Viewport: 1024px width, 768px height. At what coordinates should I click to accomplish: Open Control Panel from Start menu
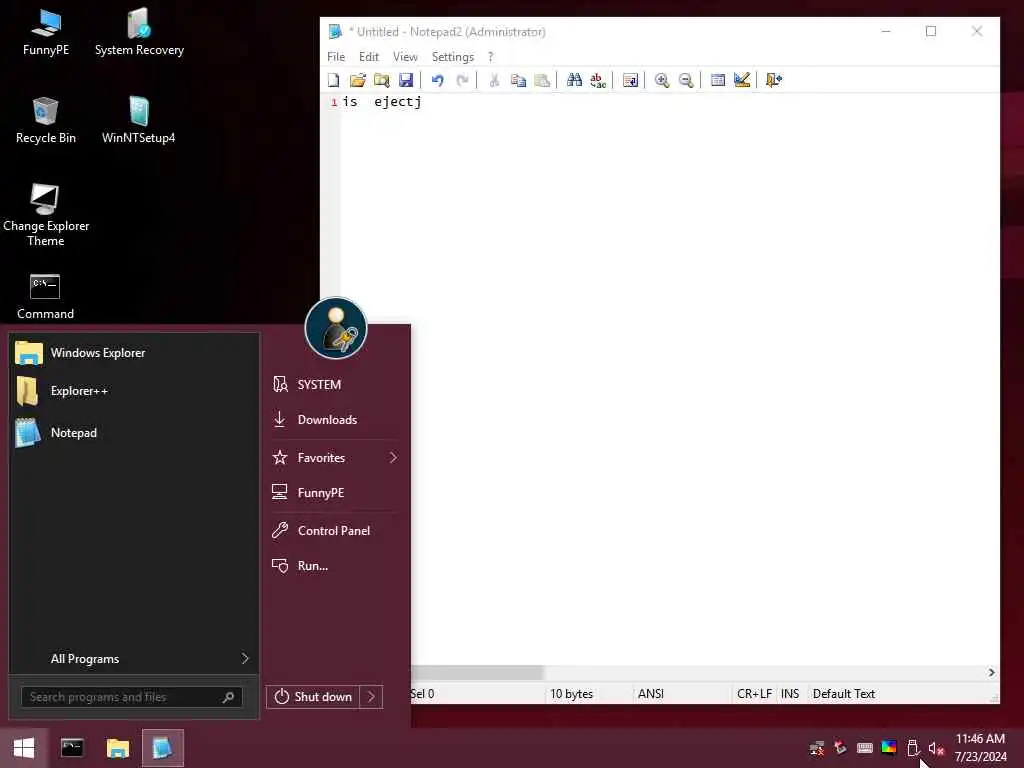tap(334, 531)
